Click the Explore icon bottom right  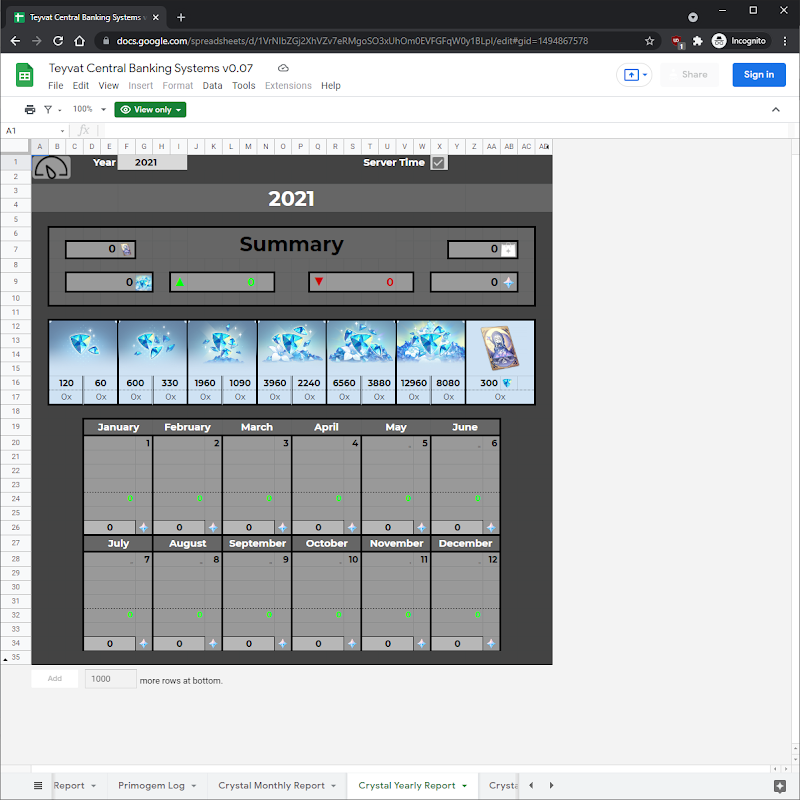tap(780, 786)
